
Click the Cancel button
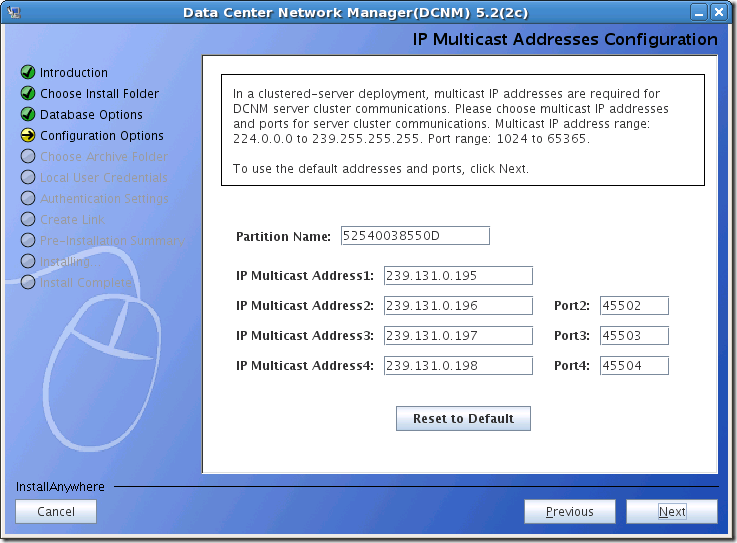[x=56, y=512]
